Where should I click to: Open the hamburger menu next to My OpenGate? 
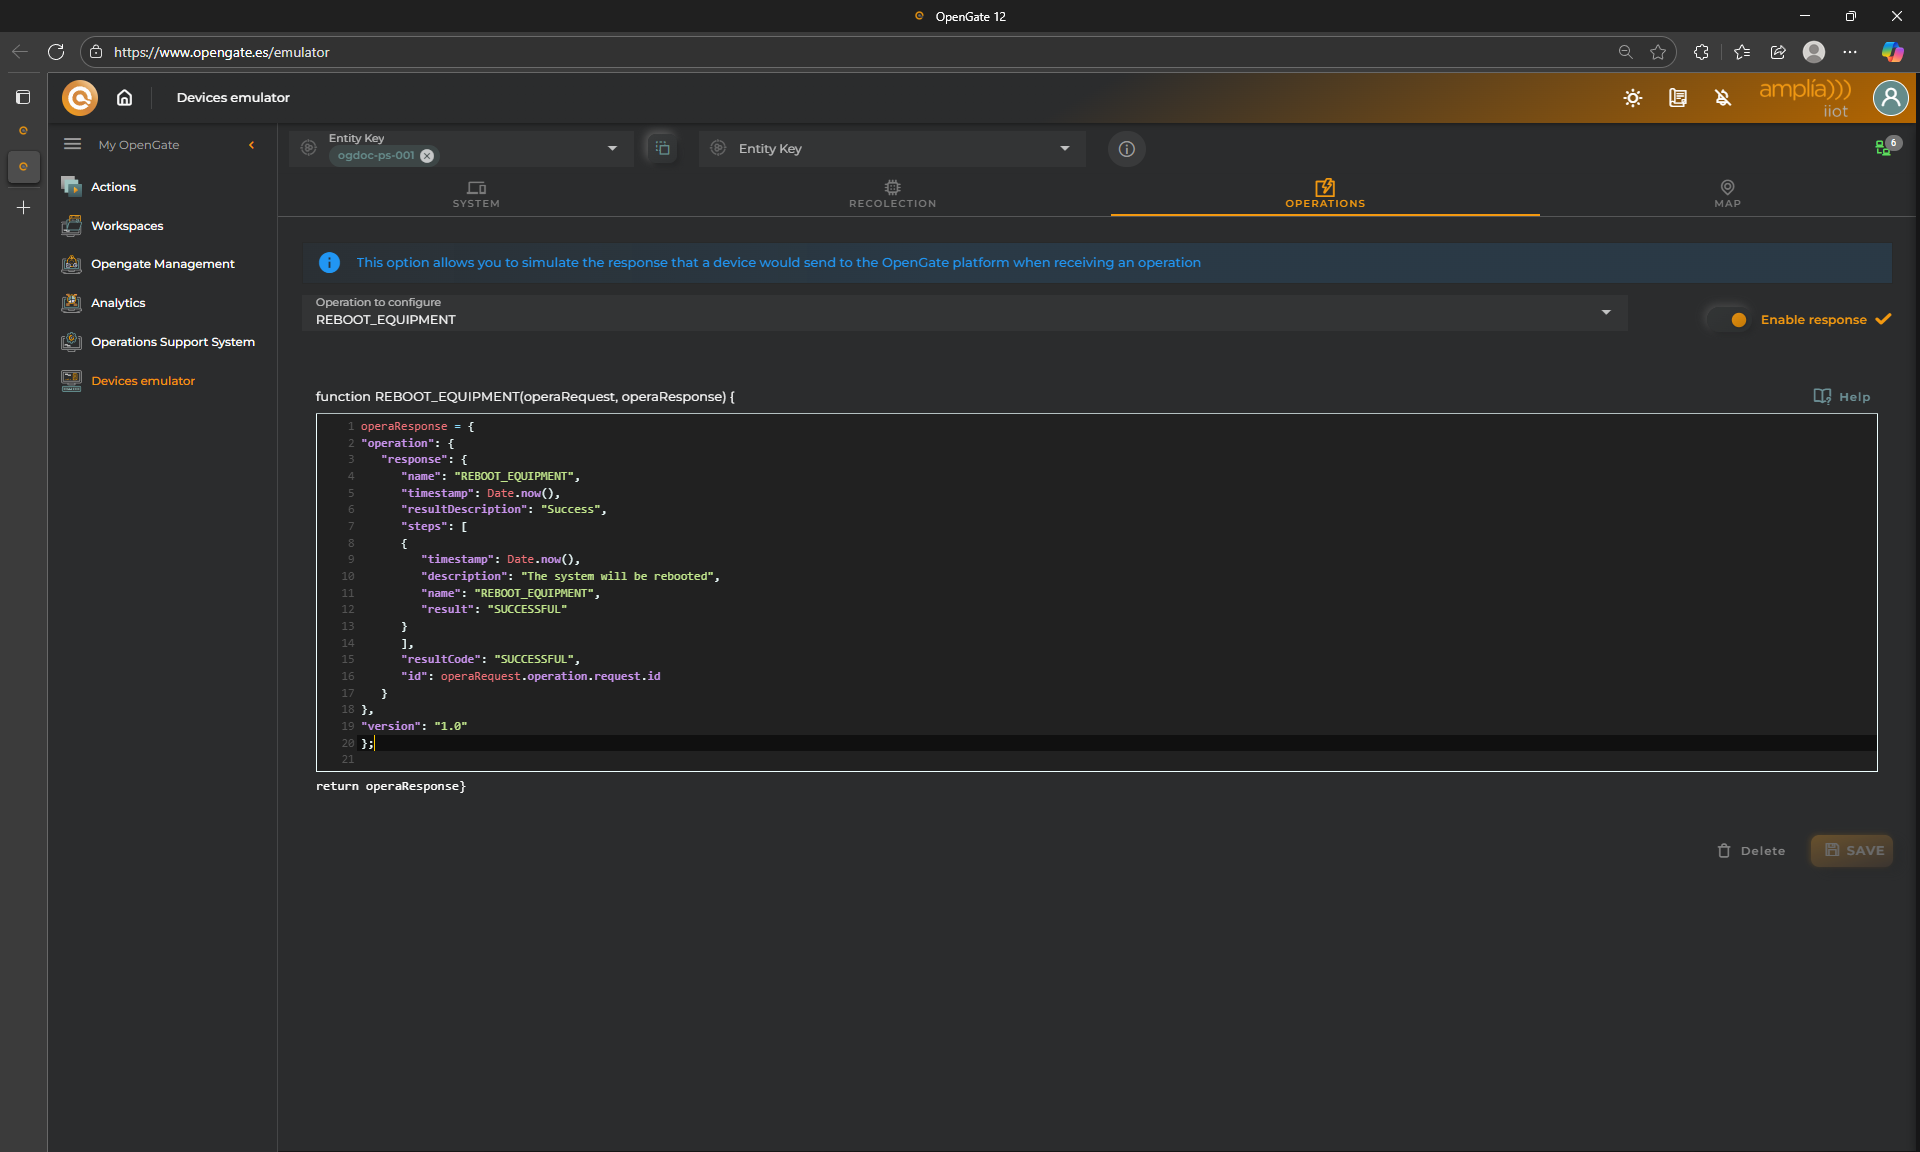pyautogui.click(x=72, y=144)
